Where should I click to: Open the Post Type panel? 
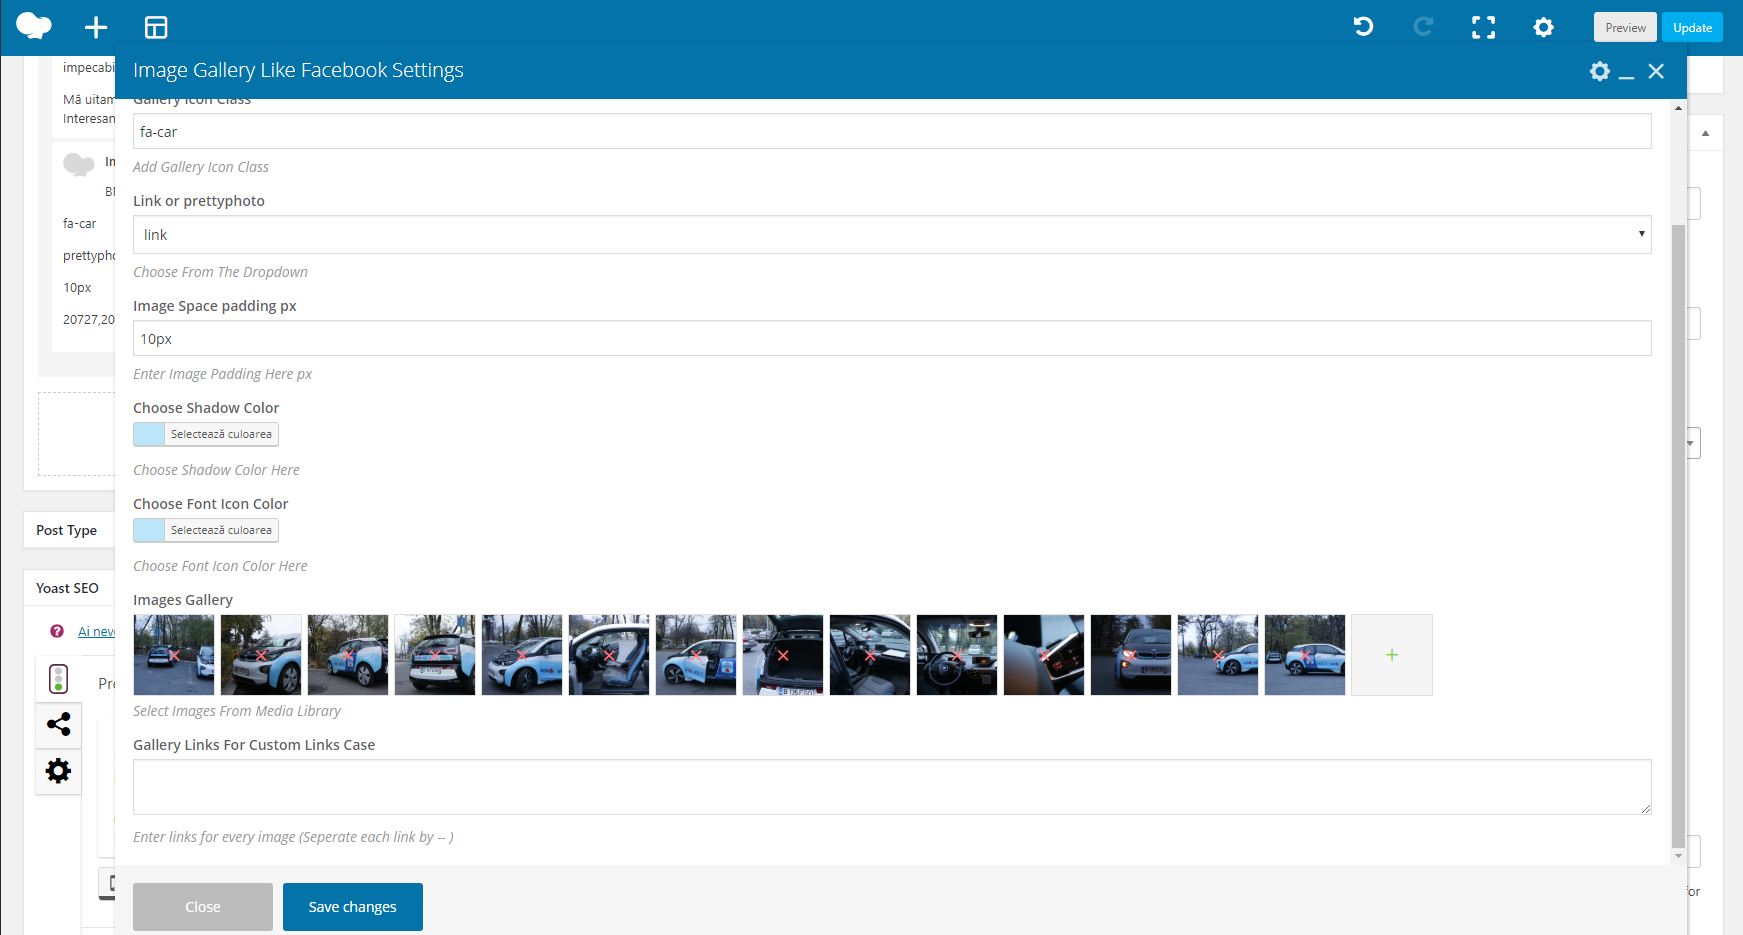(67, 530)
